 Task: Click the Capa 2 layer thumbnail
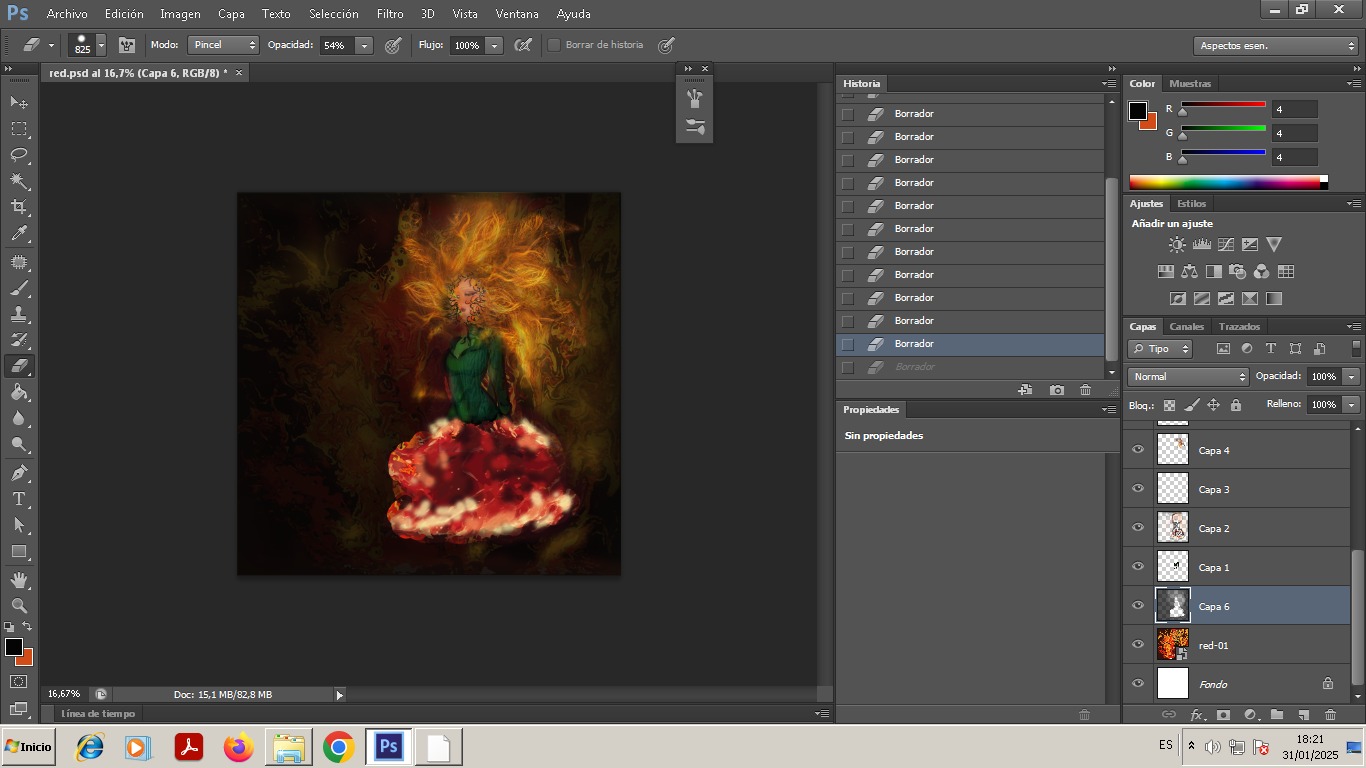pyautogui.click(x=1173, y=528)
